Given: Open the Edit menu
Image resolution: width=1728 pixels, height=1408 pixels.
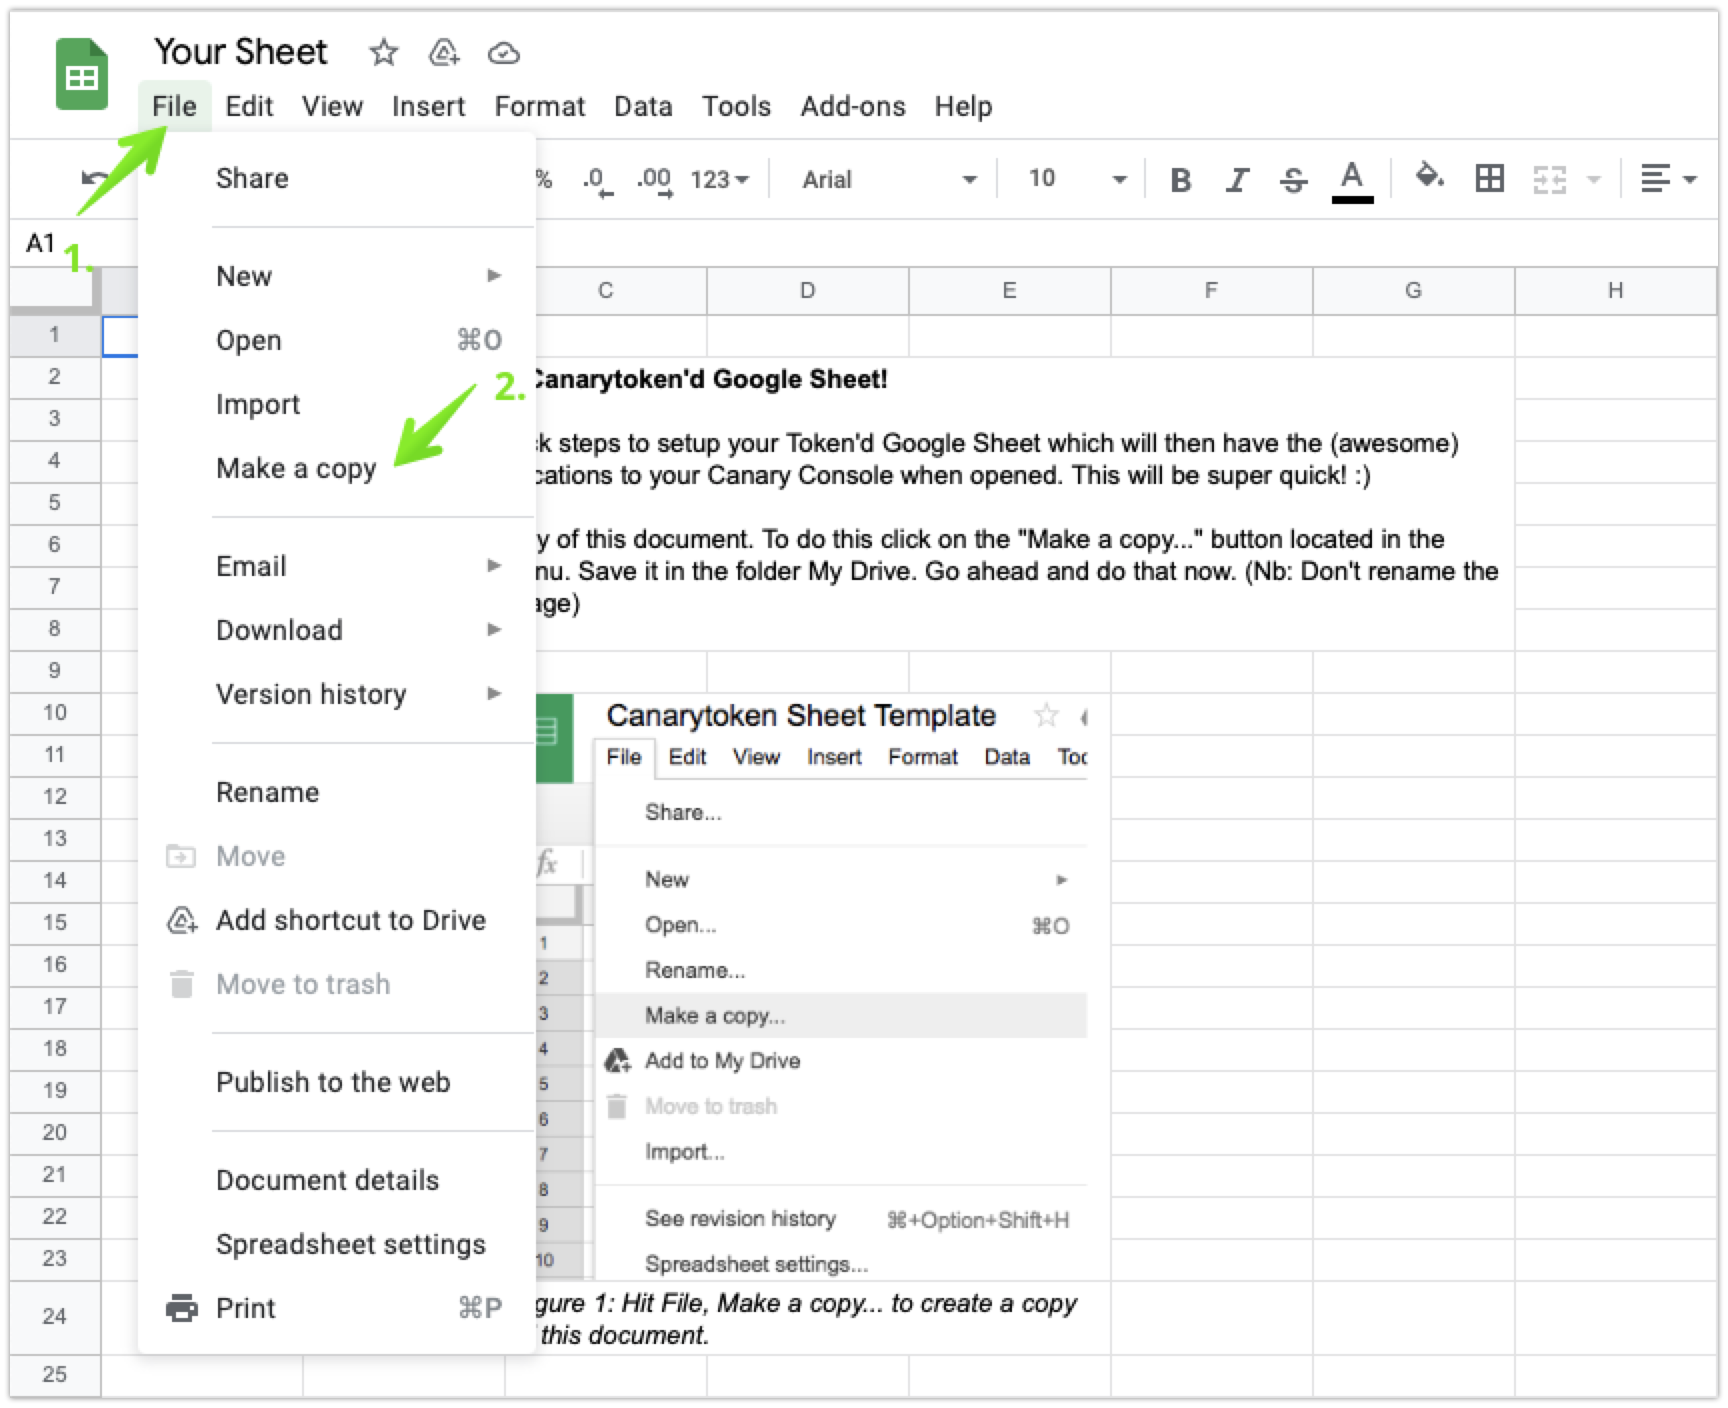Looking at the screenshot, I should 249,106.
